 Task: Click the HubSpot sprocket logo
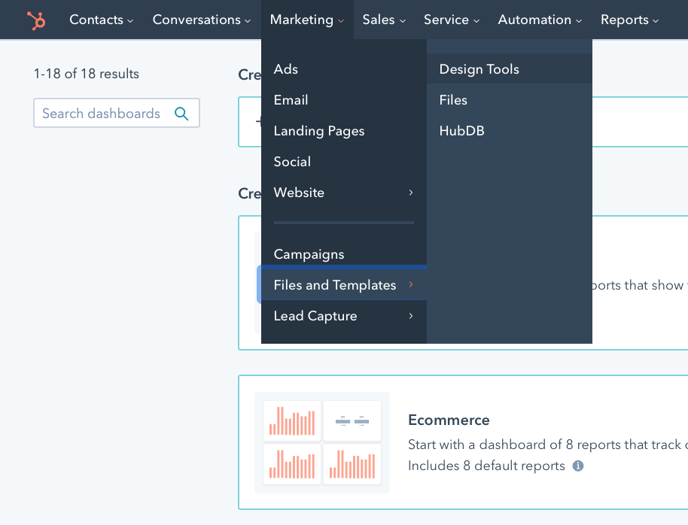(36, 20)
